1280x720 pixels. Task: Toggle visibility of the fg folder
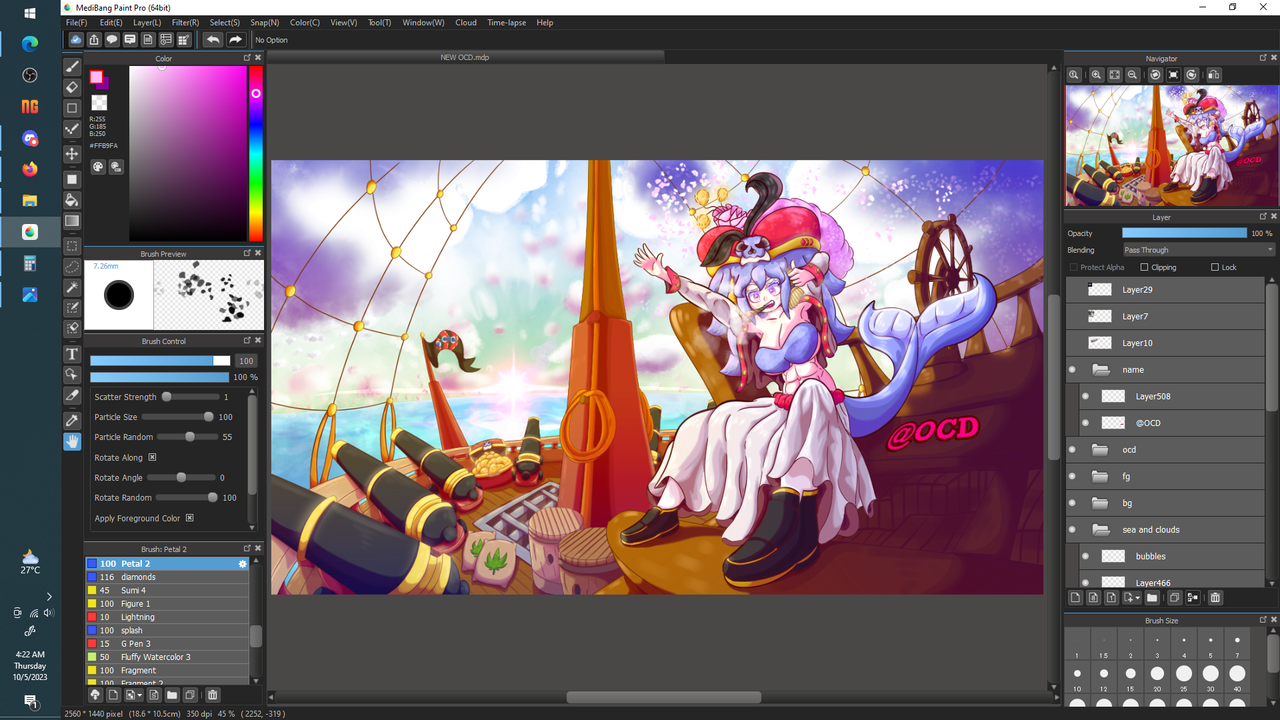point(1073,476)
